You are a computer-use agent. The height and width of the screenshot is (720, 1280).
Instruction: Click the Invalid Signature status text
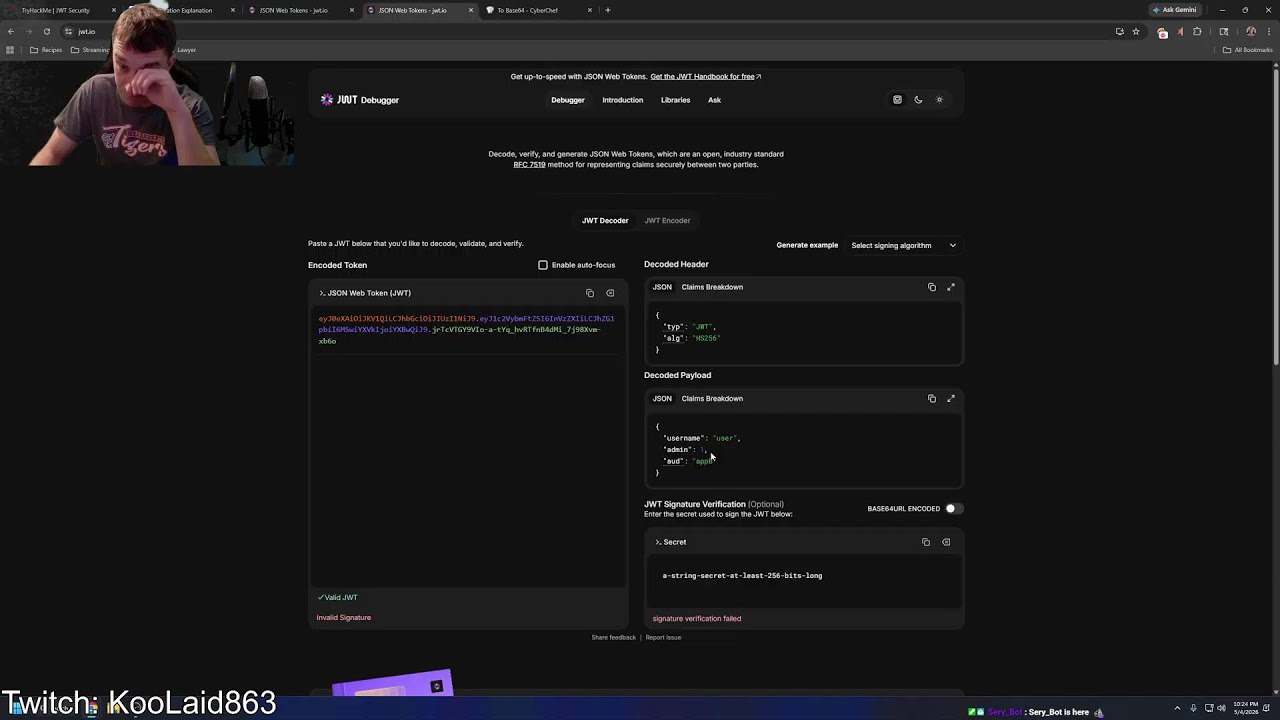tap(343, 617)
